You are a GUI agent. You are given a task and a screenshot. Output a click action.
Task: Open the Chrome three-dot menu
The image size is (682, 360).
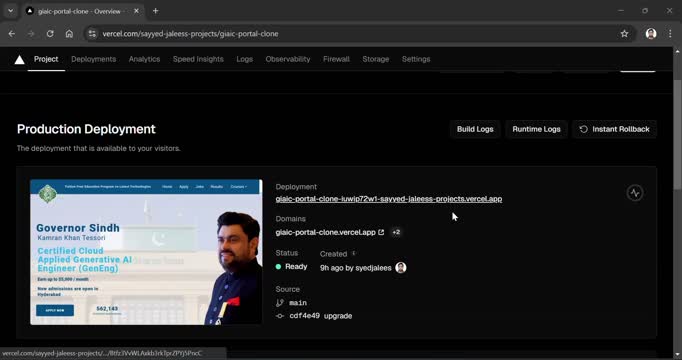tap(670, 33)
